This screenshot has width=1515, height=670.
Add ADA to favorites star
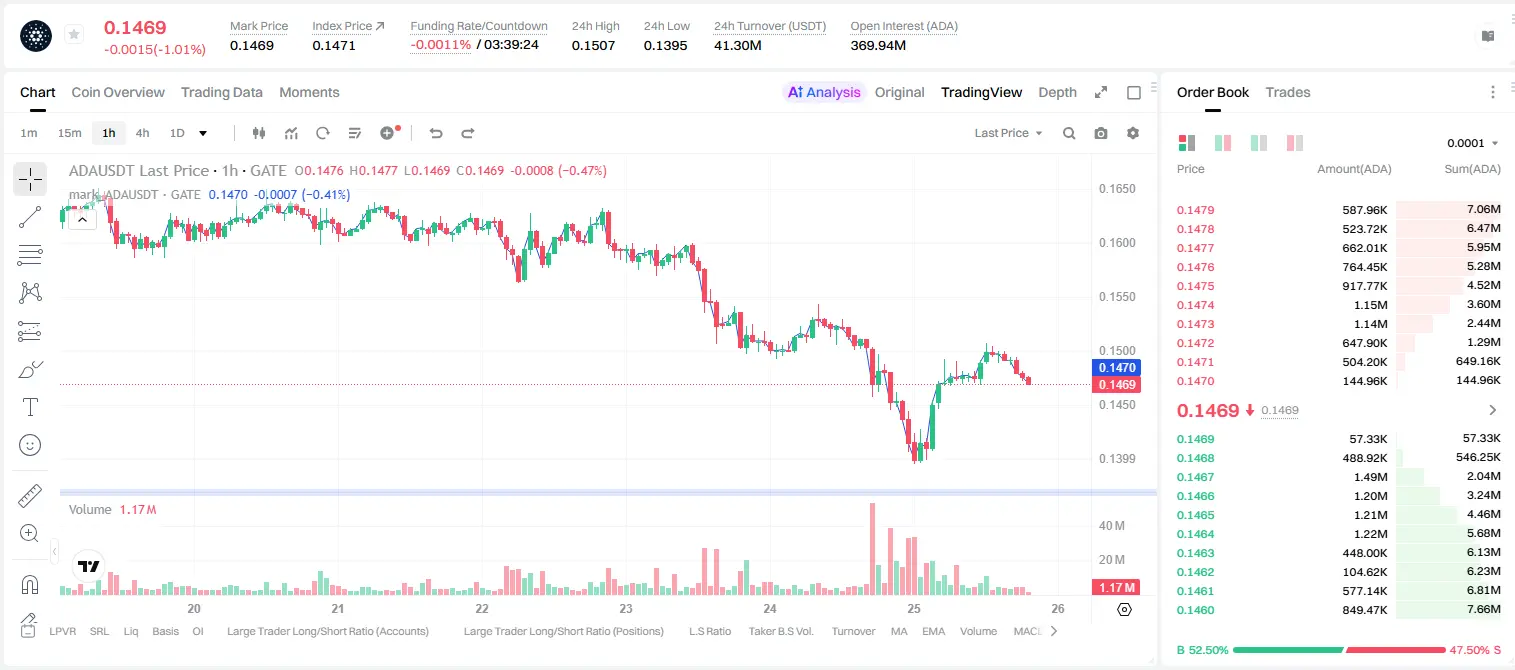pyautogui.click(x=74, y=35)
